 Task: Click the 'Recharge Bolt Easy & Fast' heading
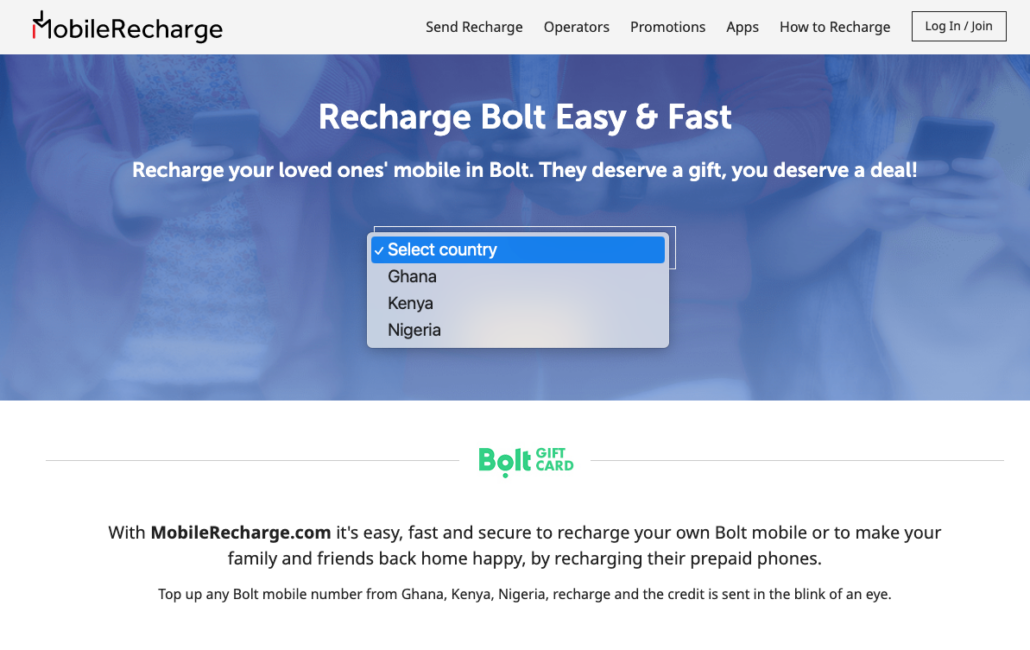[x=524, y=118]
